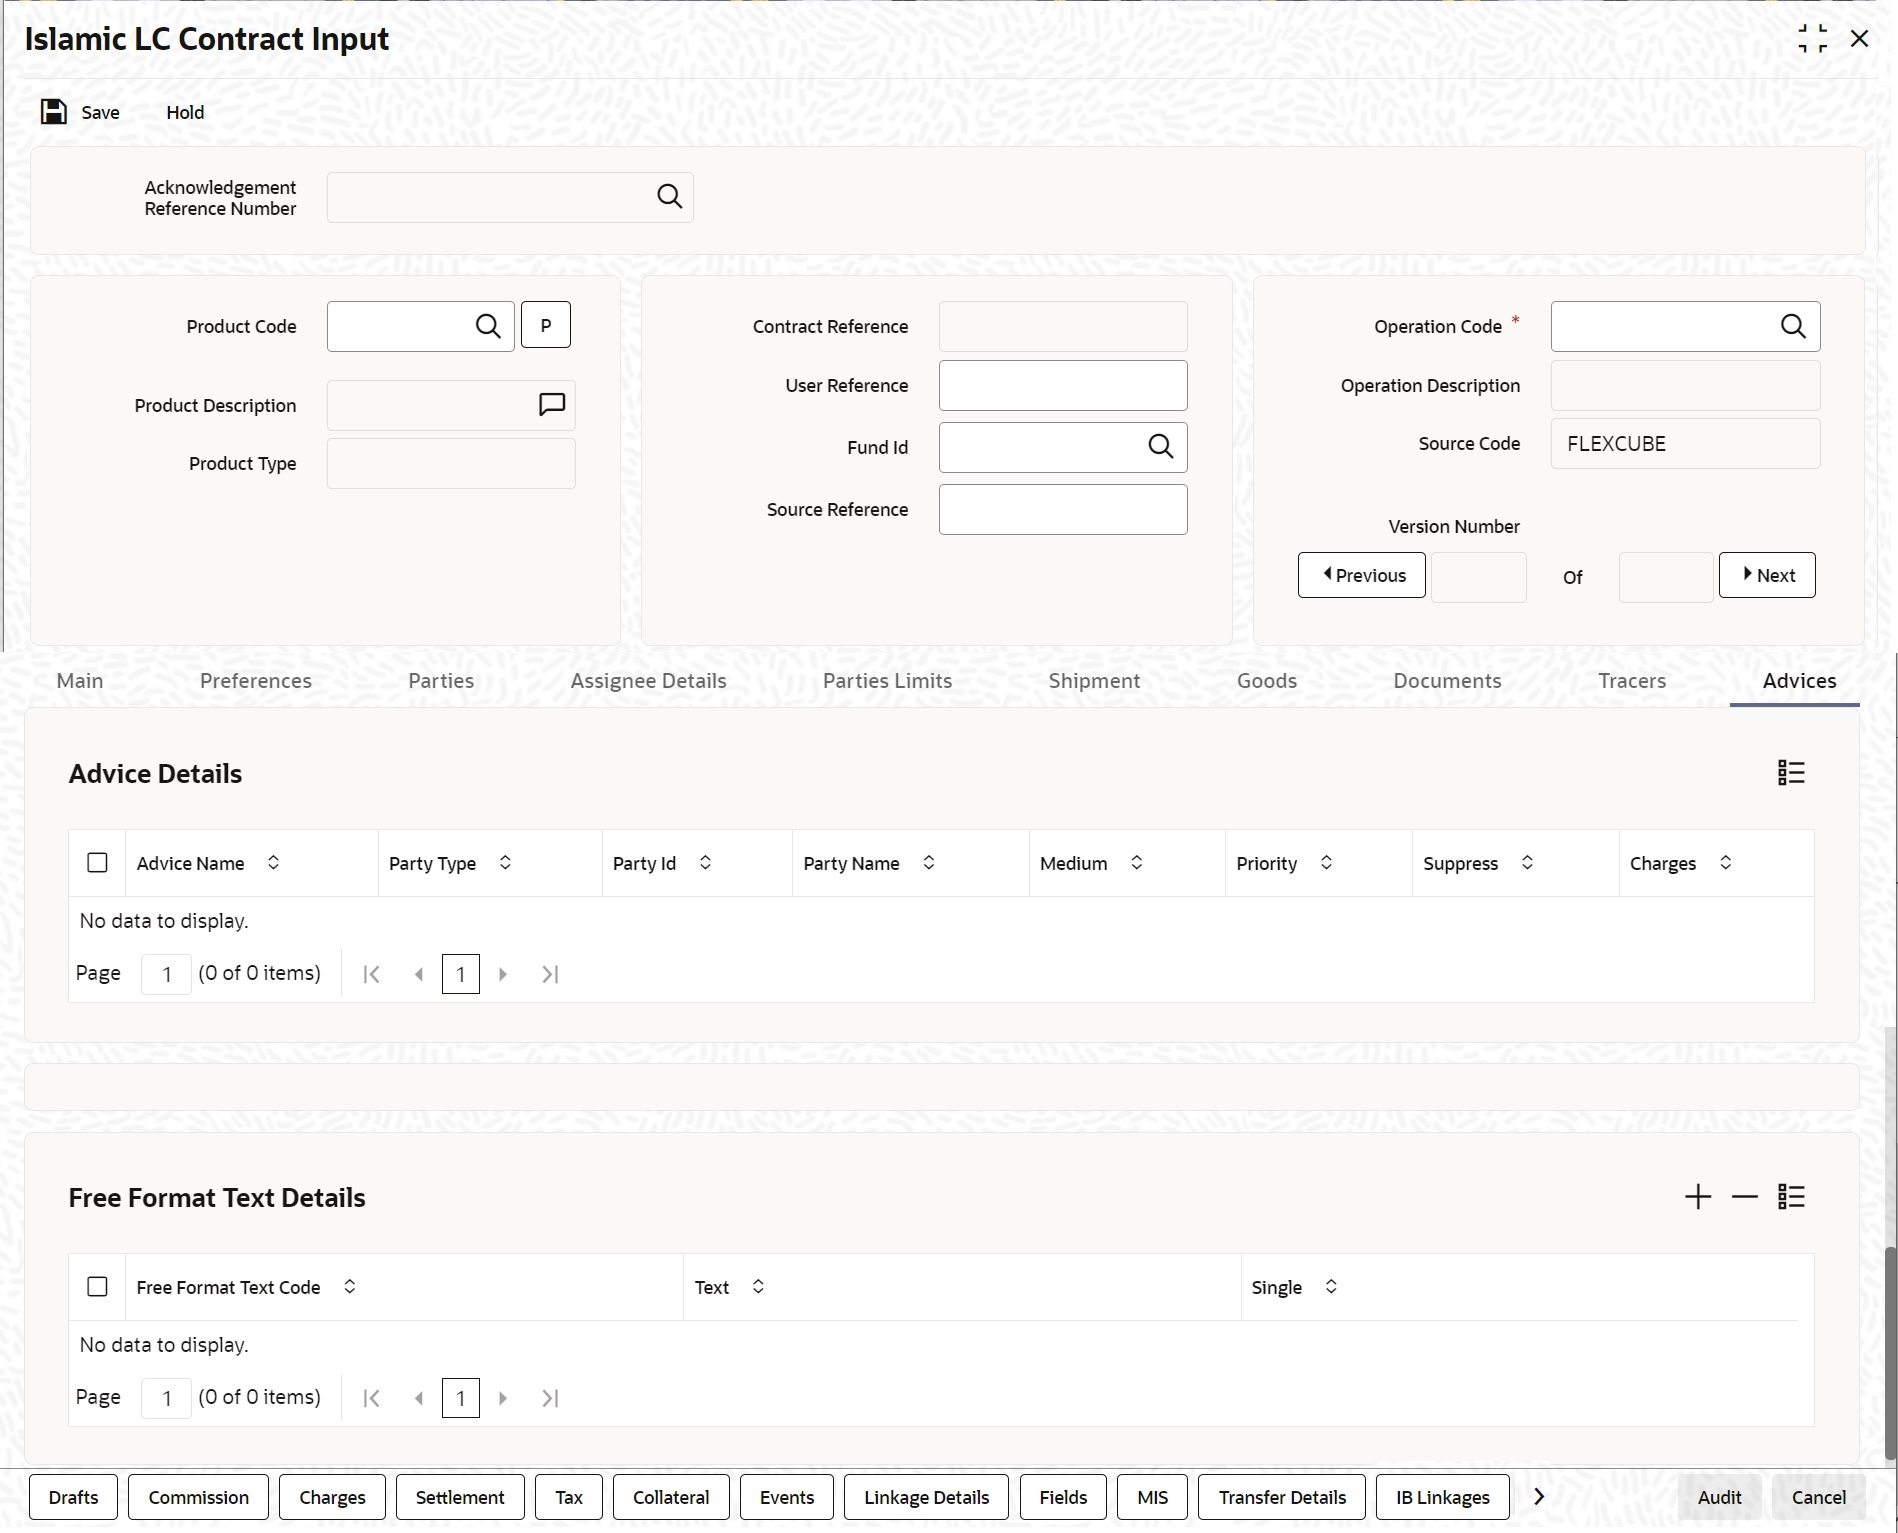Viewport: 1898px width, 1533px height.
Task: Sort Advice Details by Party Type
Action: point(505,863)
